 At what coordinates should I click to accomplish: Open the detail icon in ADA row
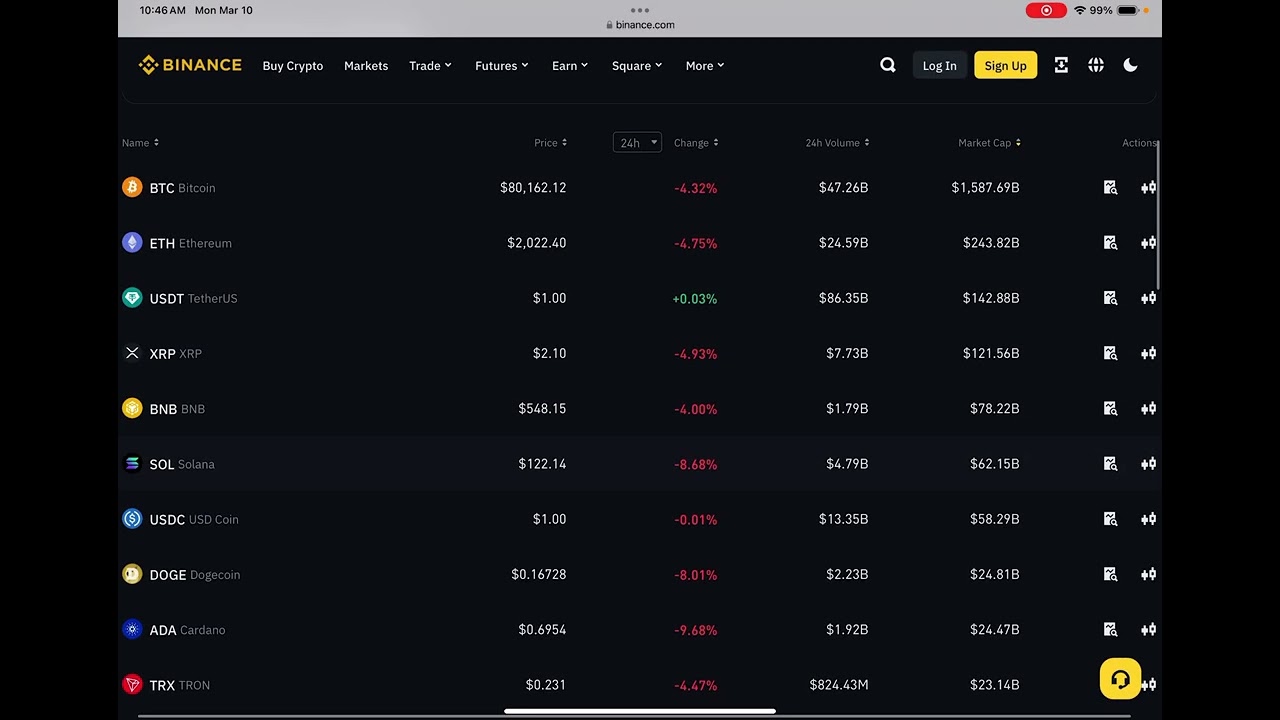(1110, 630)
